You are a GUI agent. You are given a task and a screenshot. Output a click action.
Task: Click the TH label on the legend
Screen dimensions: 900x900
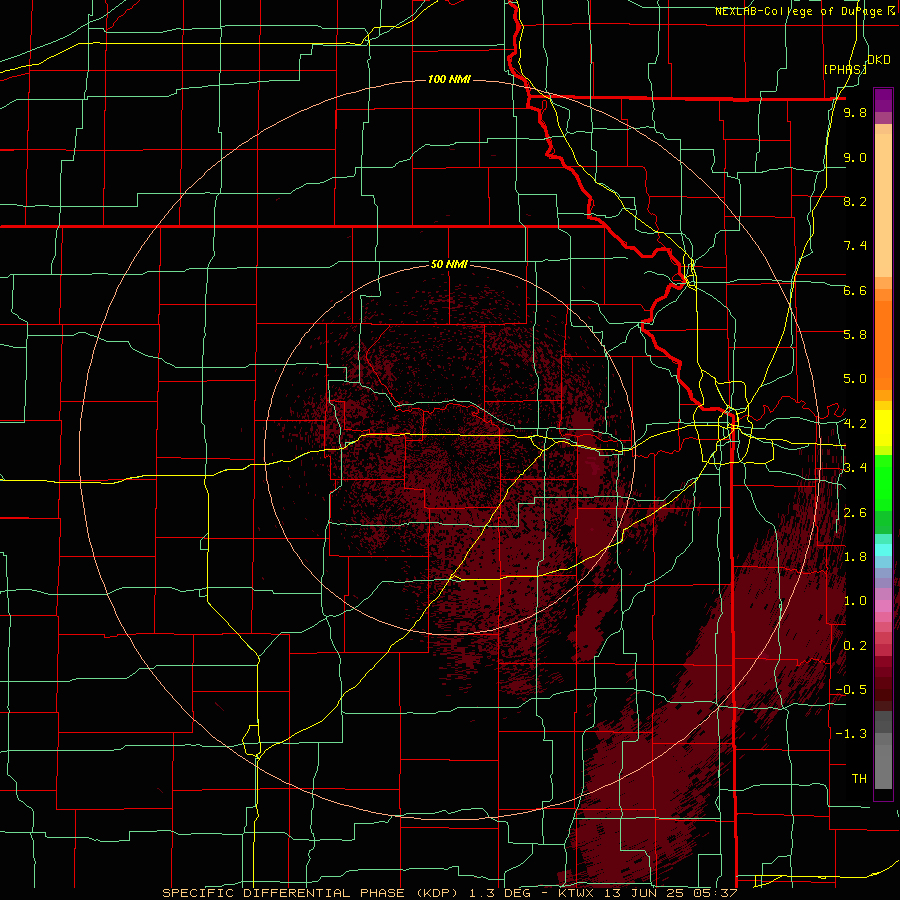pos(859,779)
